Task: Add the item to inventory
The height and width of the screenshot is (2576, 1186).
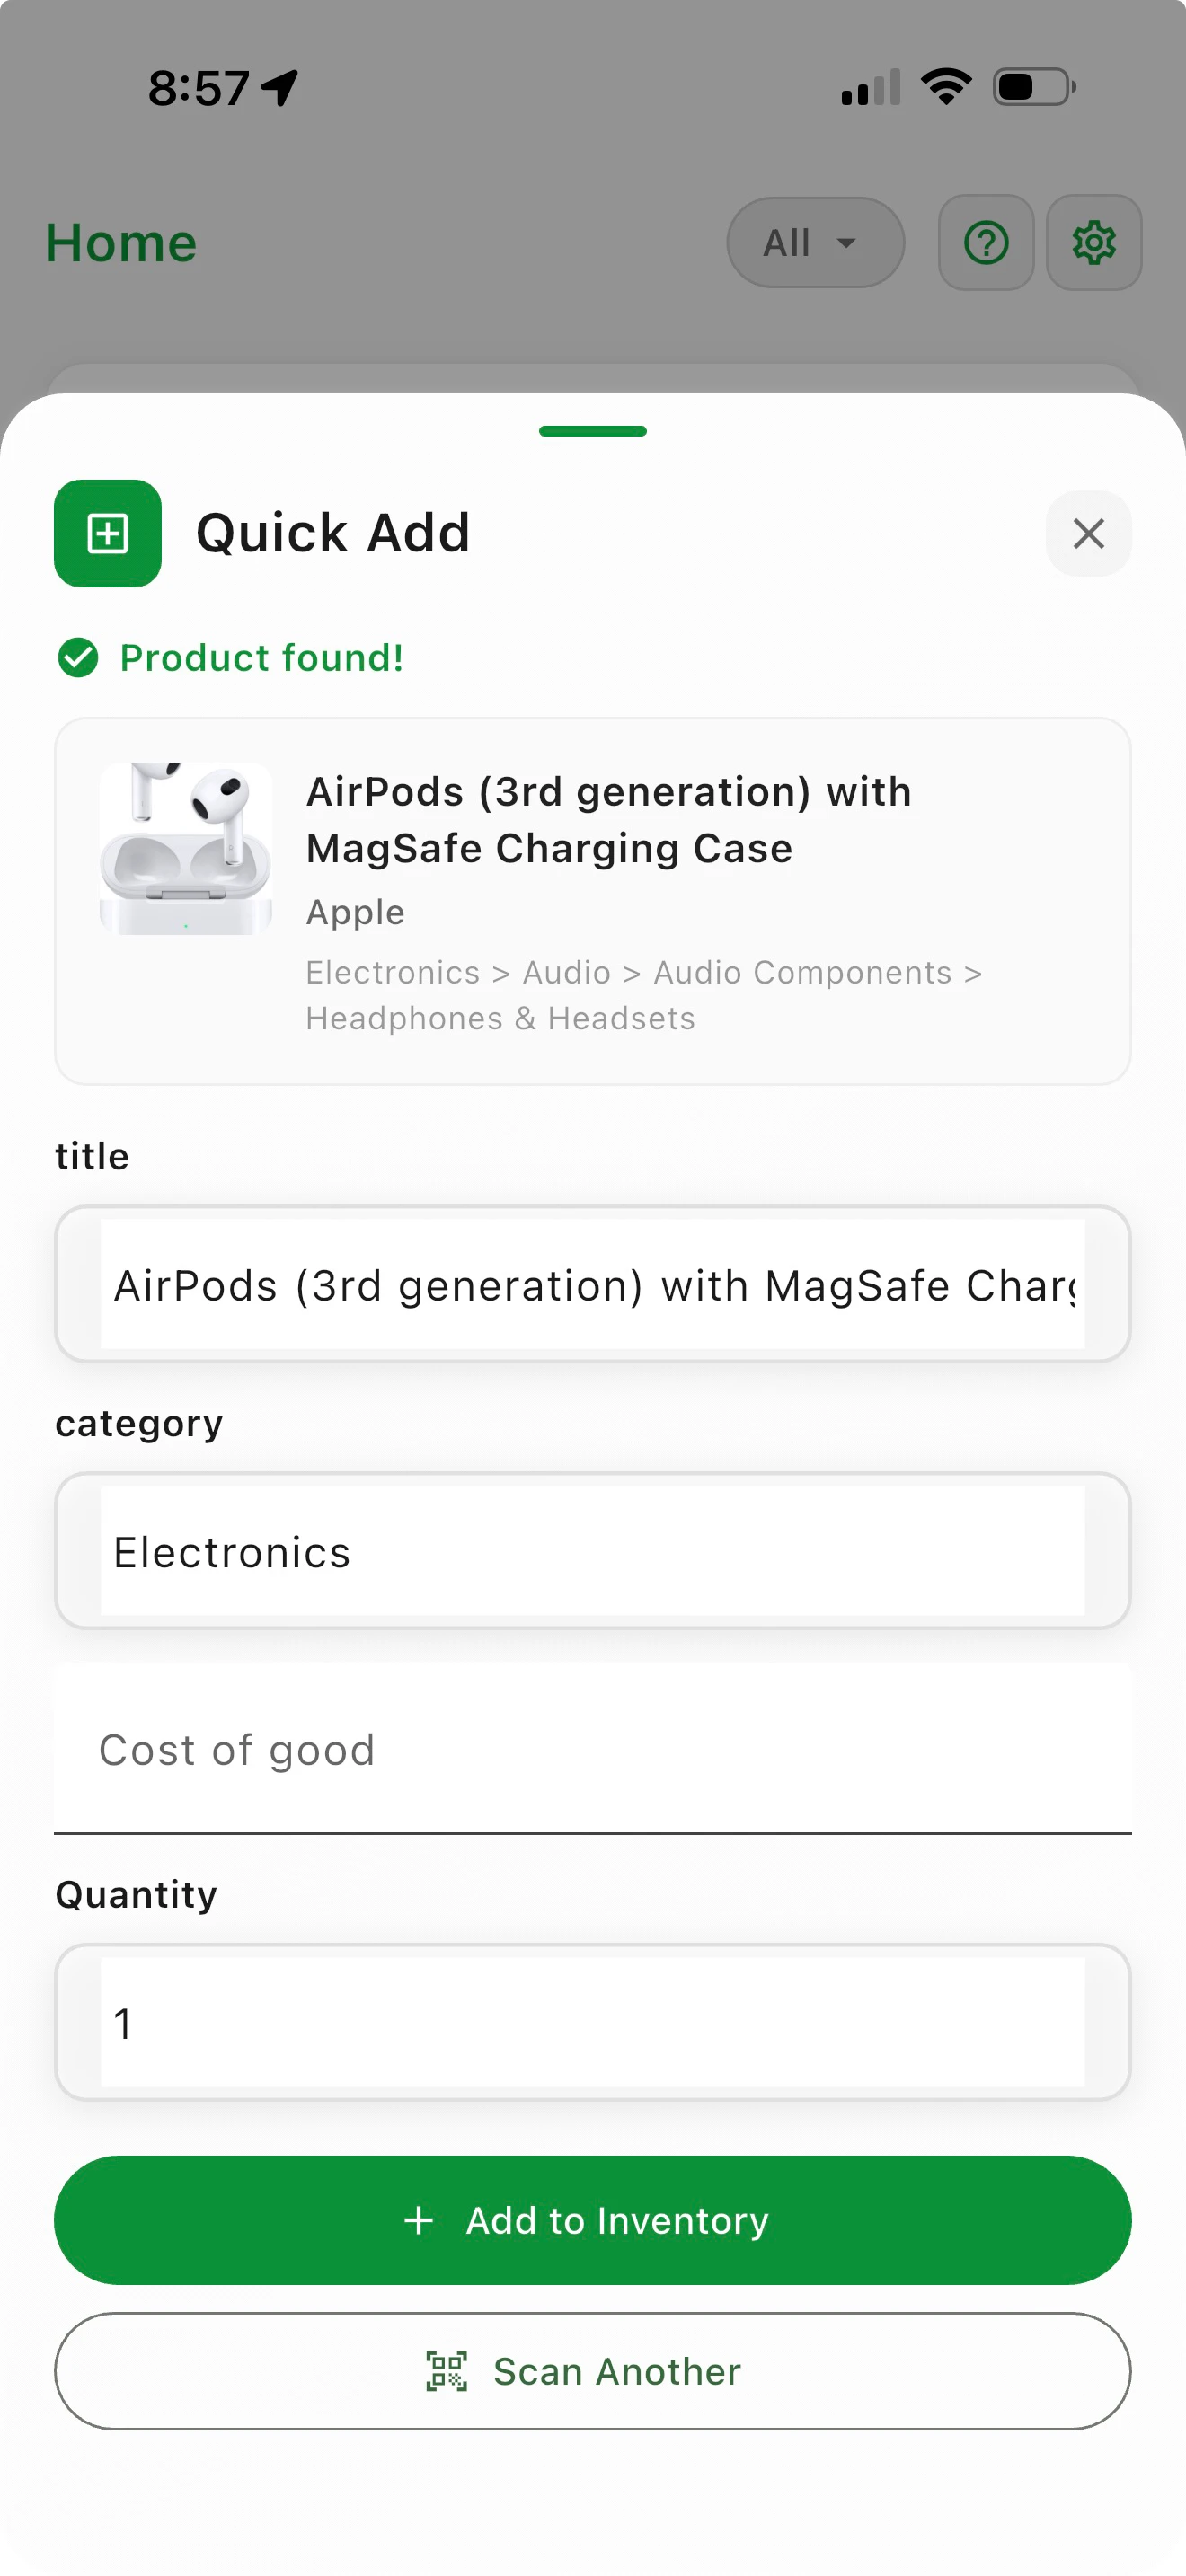Action: point(593,2220)
